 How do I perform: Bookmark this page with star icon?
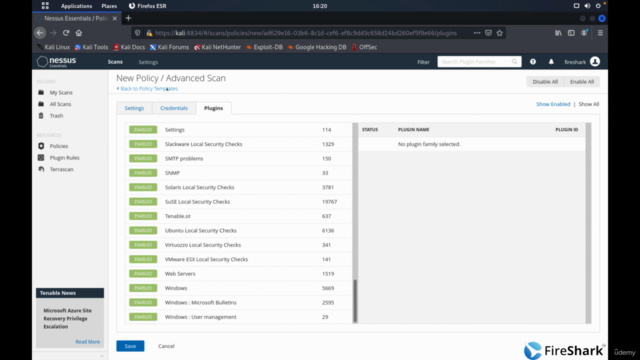pyautogui.click(x=500, y=33)
